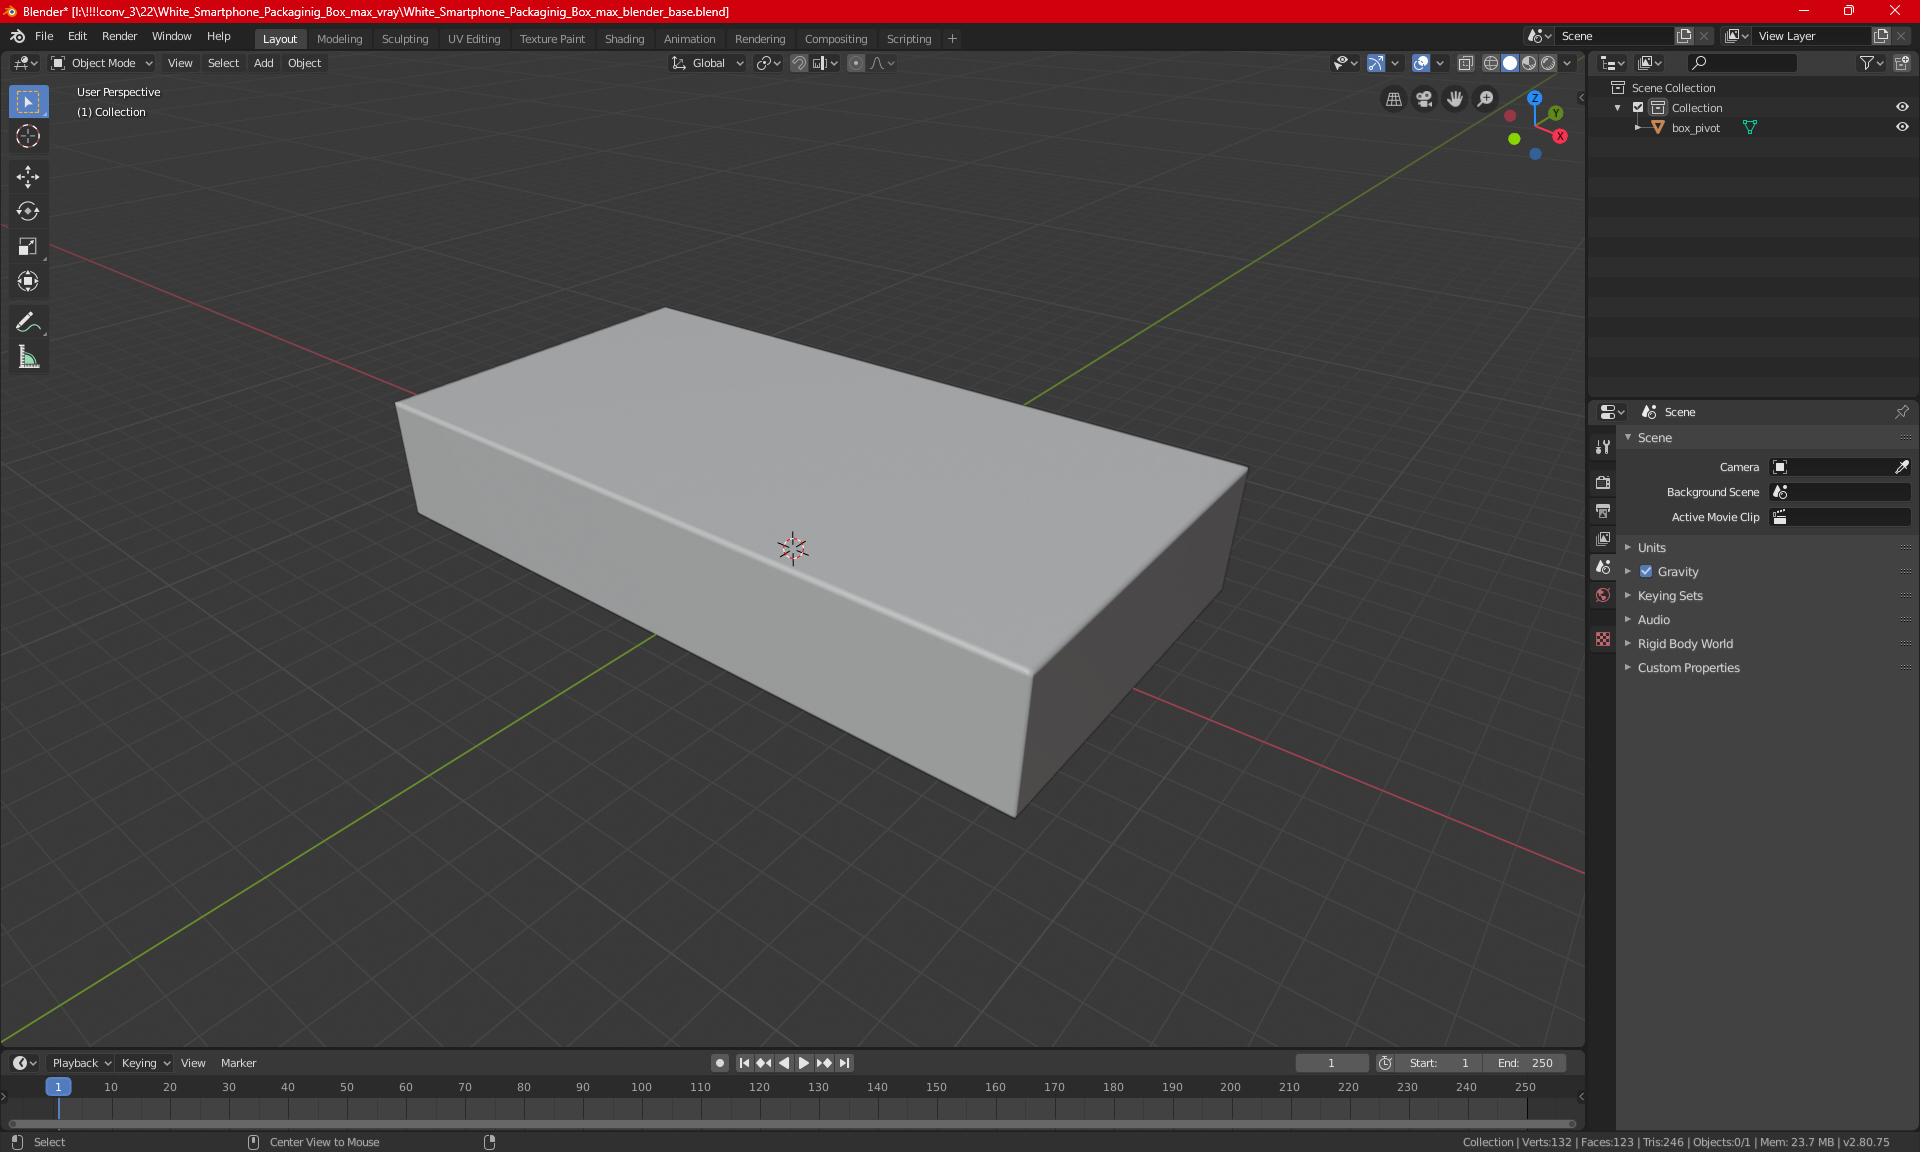Open the Render menu
This screenshot has width=1920, height=1152.
(x=119, y=36)
